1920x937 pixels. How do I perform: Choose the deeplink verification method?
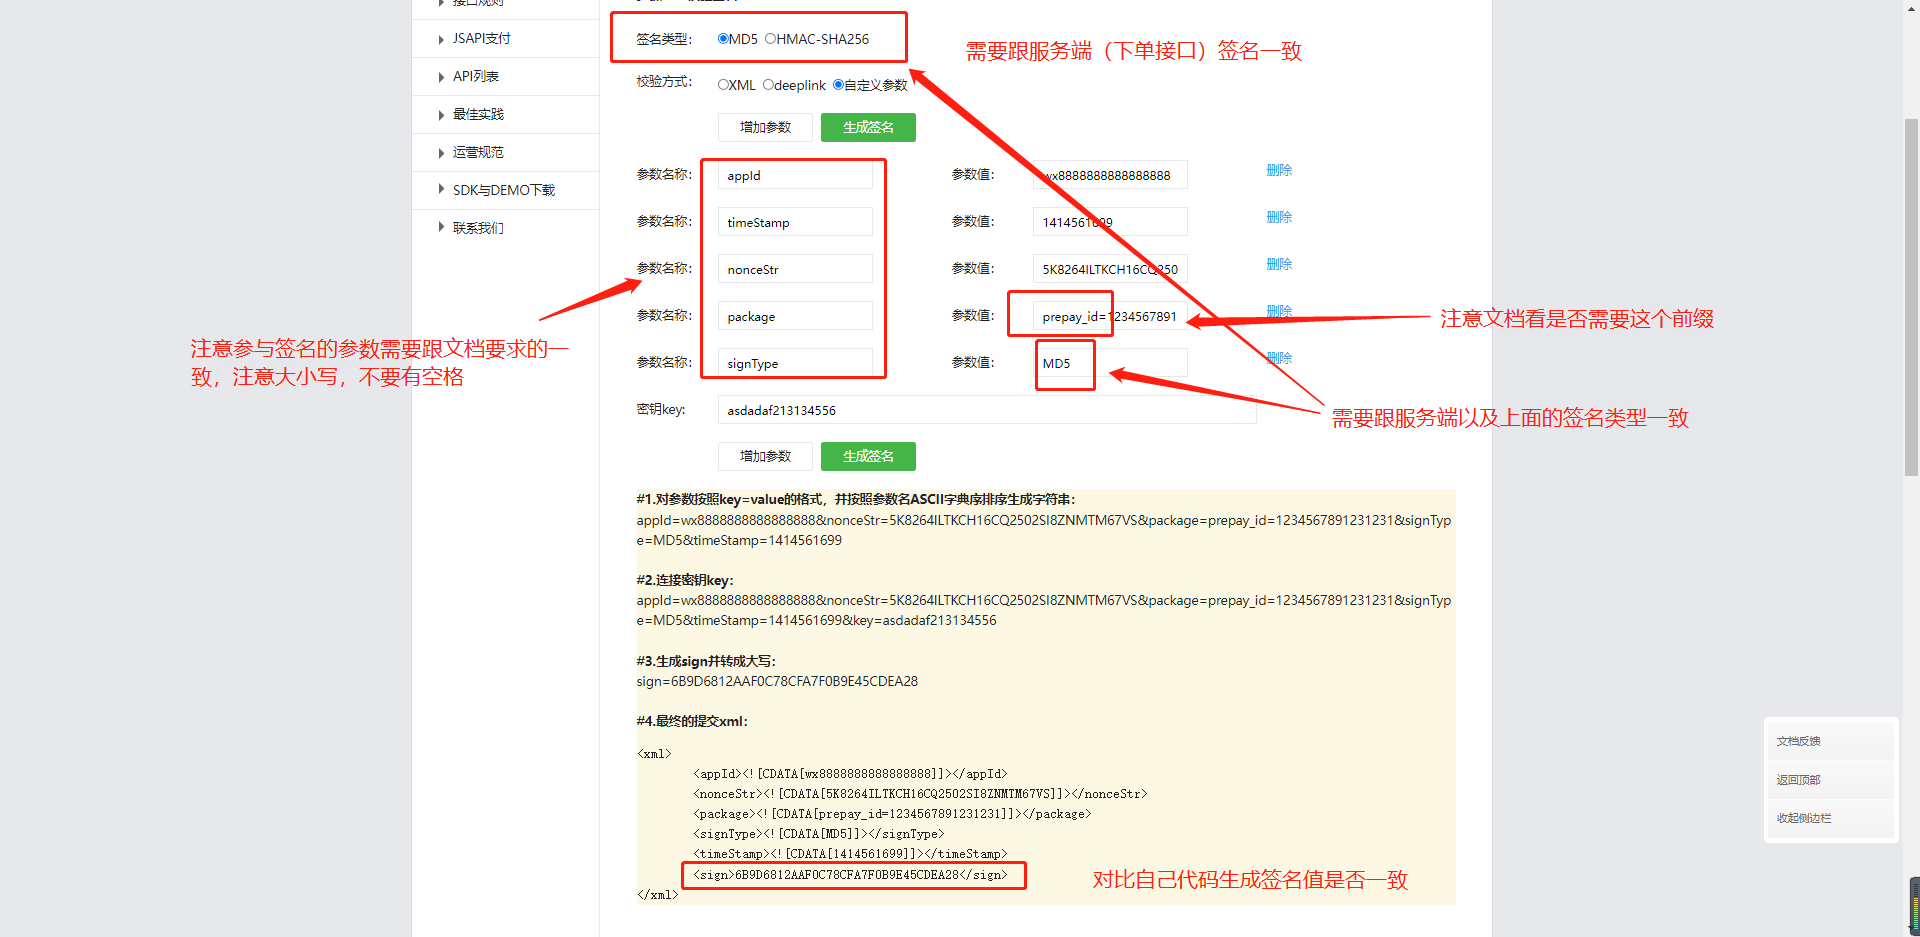tap(768, 85)
